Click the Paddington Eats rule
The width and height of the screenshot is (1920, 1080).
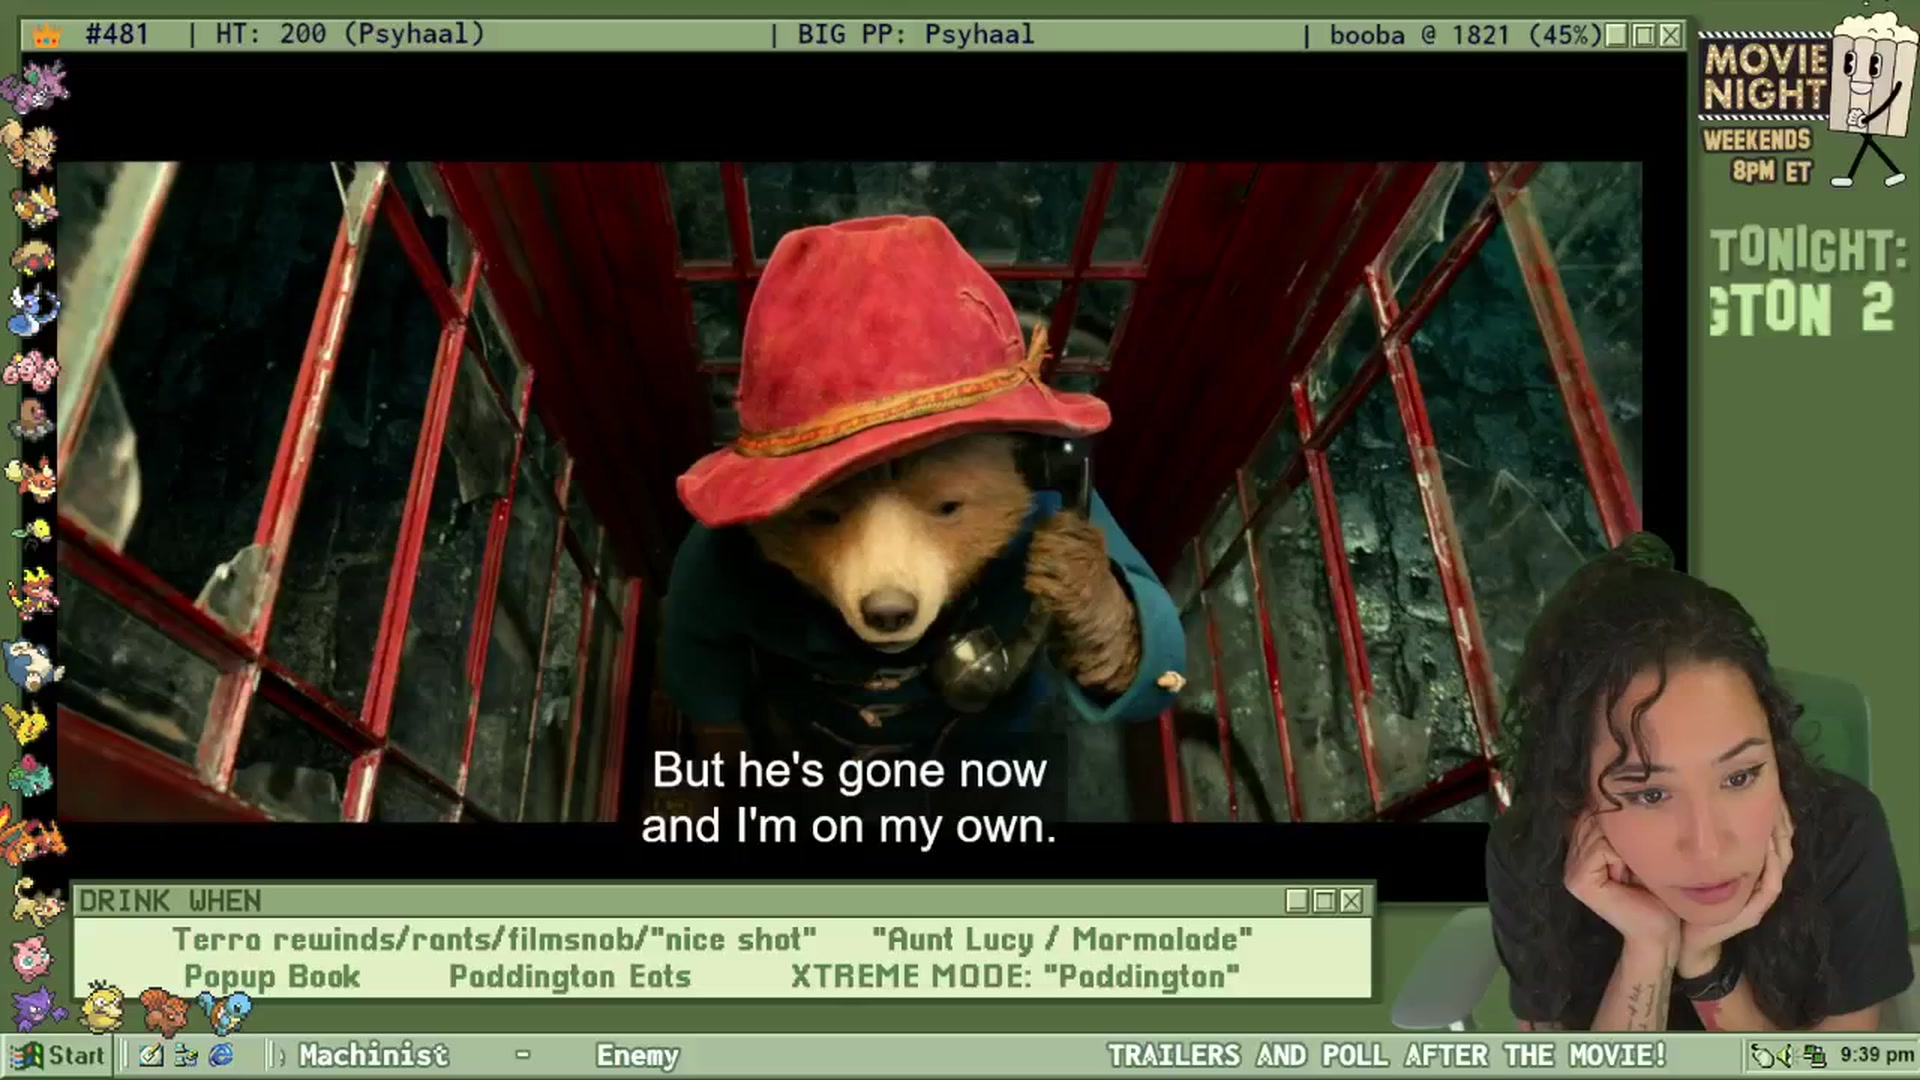click(570, 976)
